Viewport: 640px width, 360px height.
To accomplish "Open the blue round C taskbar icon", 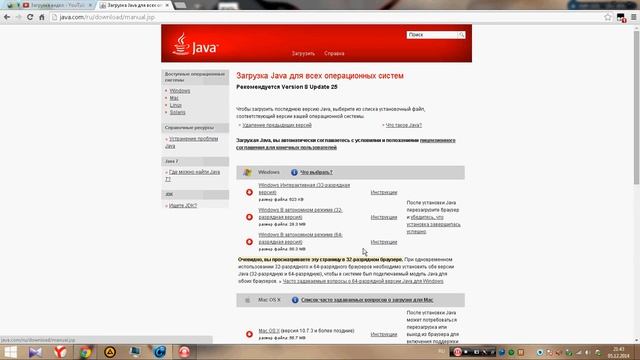I will coord(160,352).
